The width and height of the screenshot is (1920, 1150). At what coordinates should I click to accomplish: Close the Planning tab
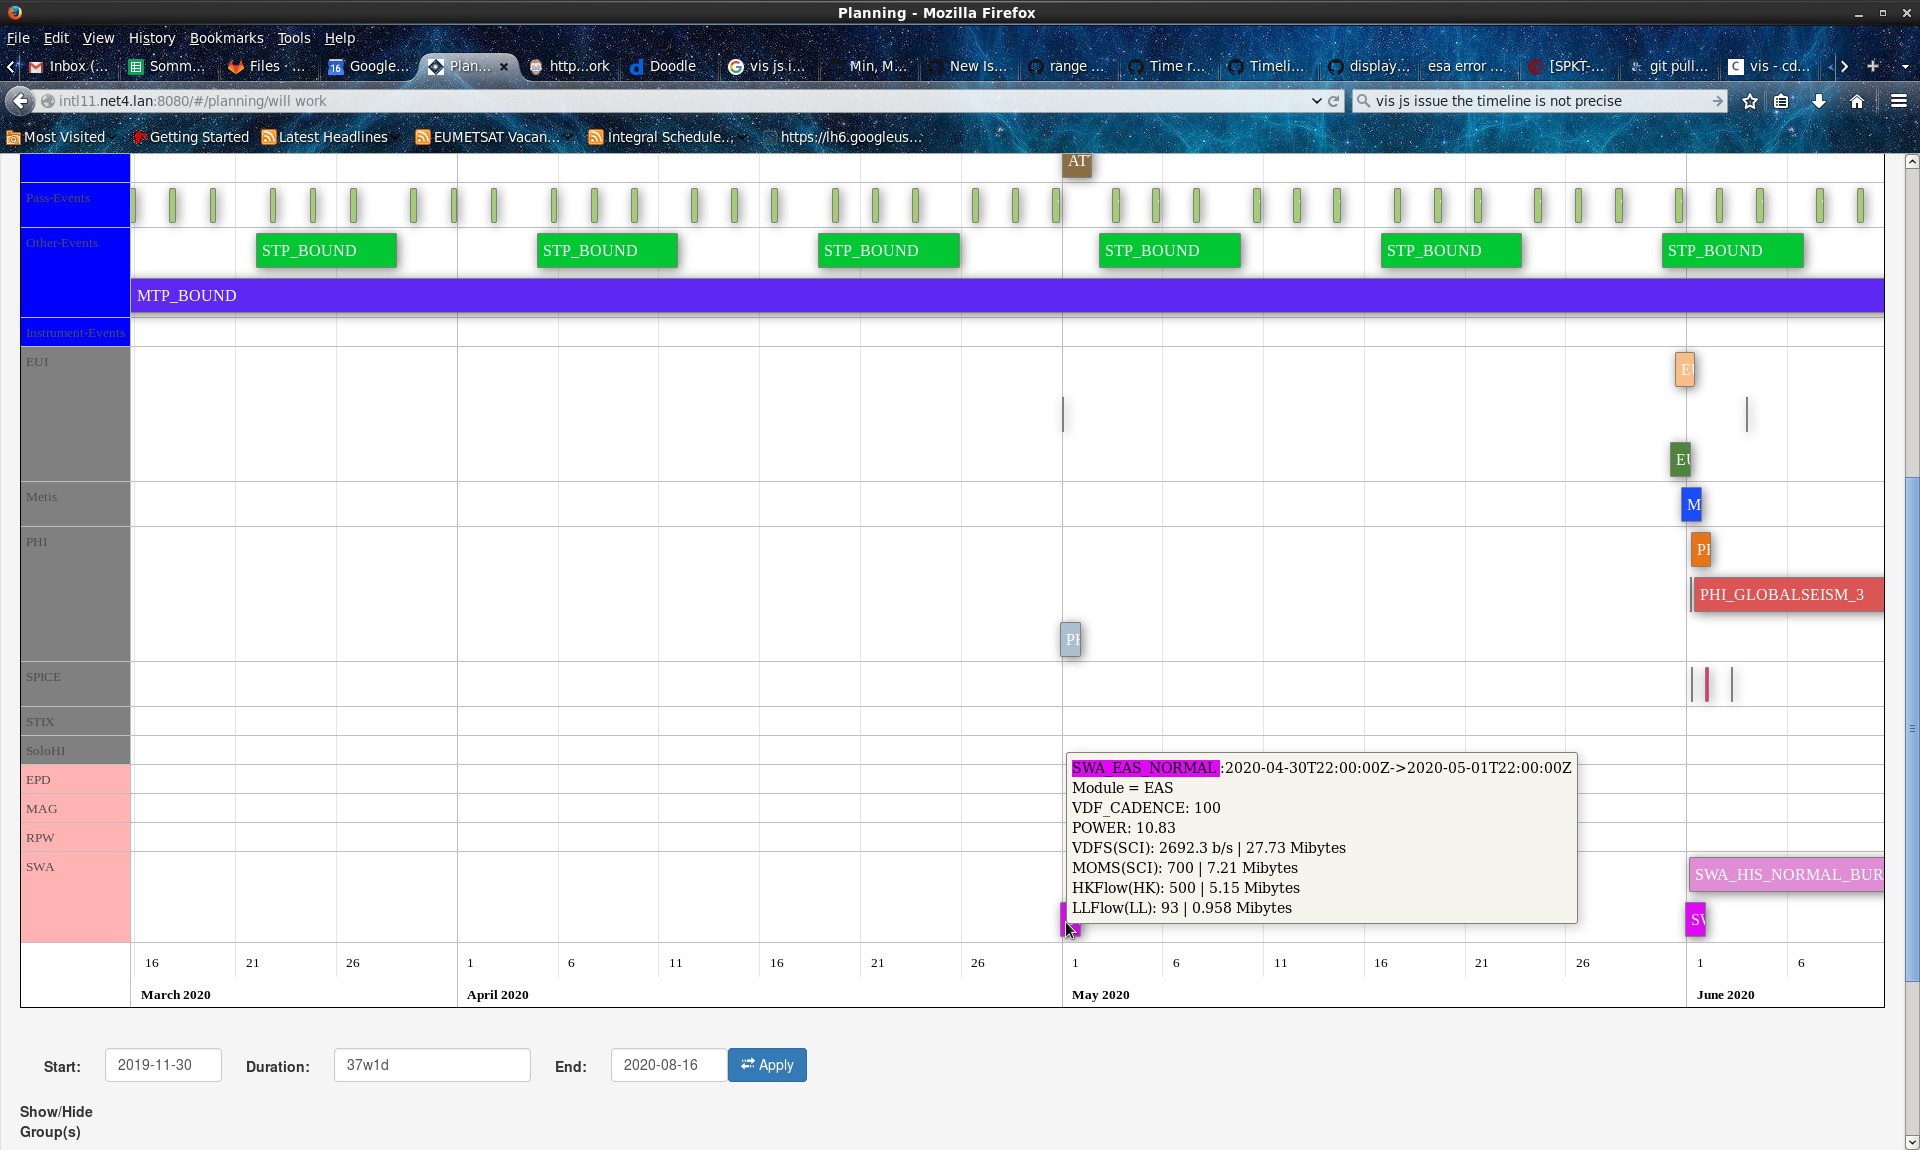pyautogui.click(x=504, y=67)
